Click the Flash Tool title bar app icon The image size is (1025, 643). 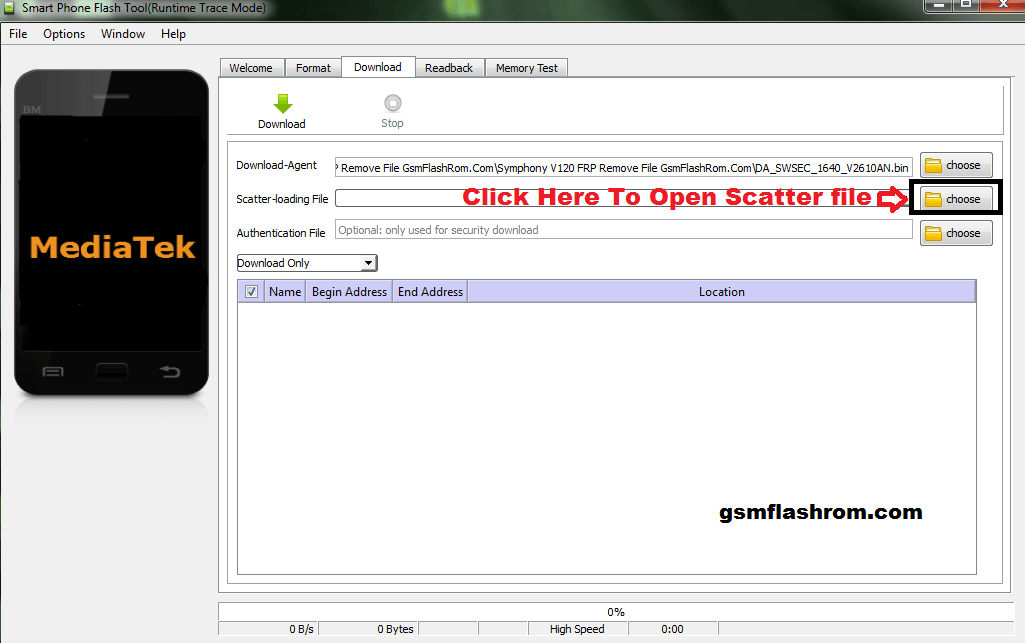pyautogui.click(x=9, y=8)
